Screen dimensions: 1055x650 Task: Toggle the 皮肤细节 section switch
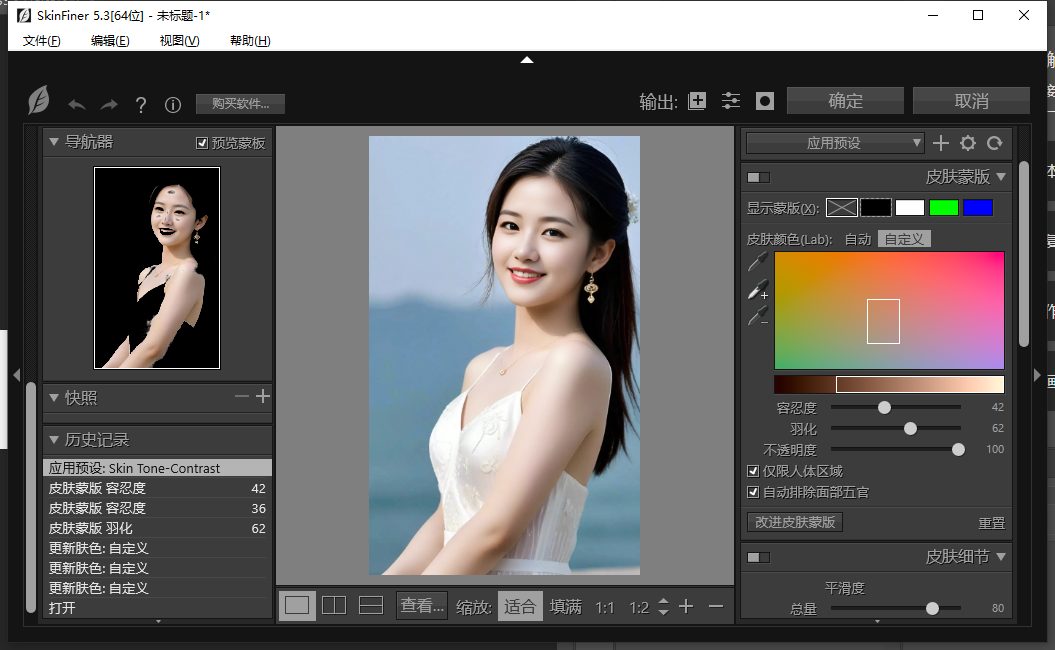tap(758, 557)
